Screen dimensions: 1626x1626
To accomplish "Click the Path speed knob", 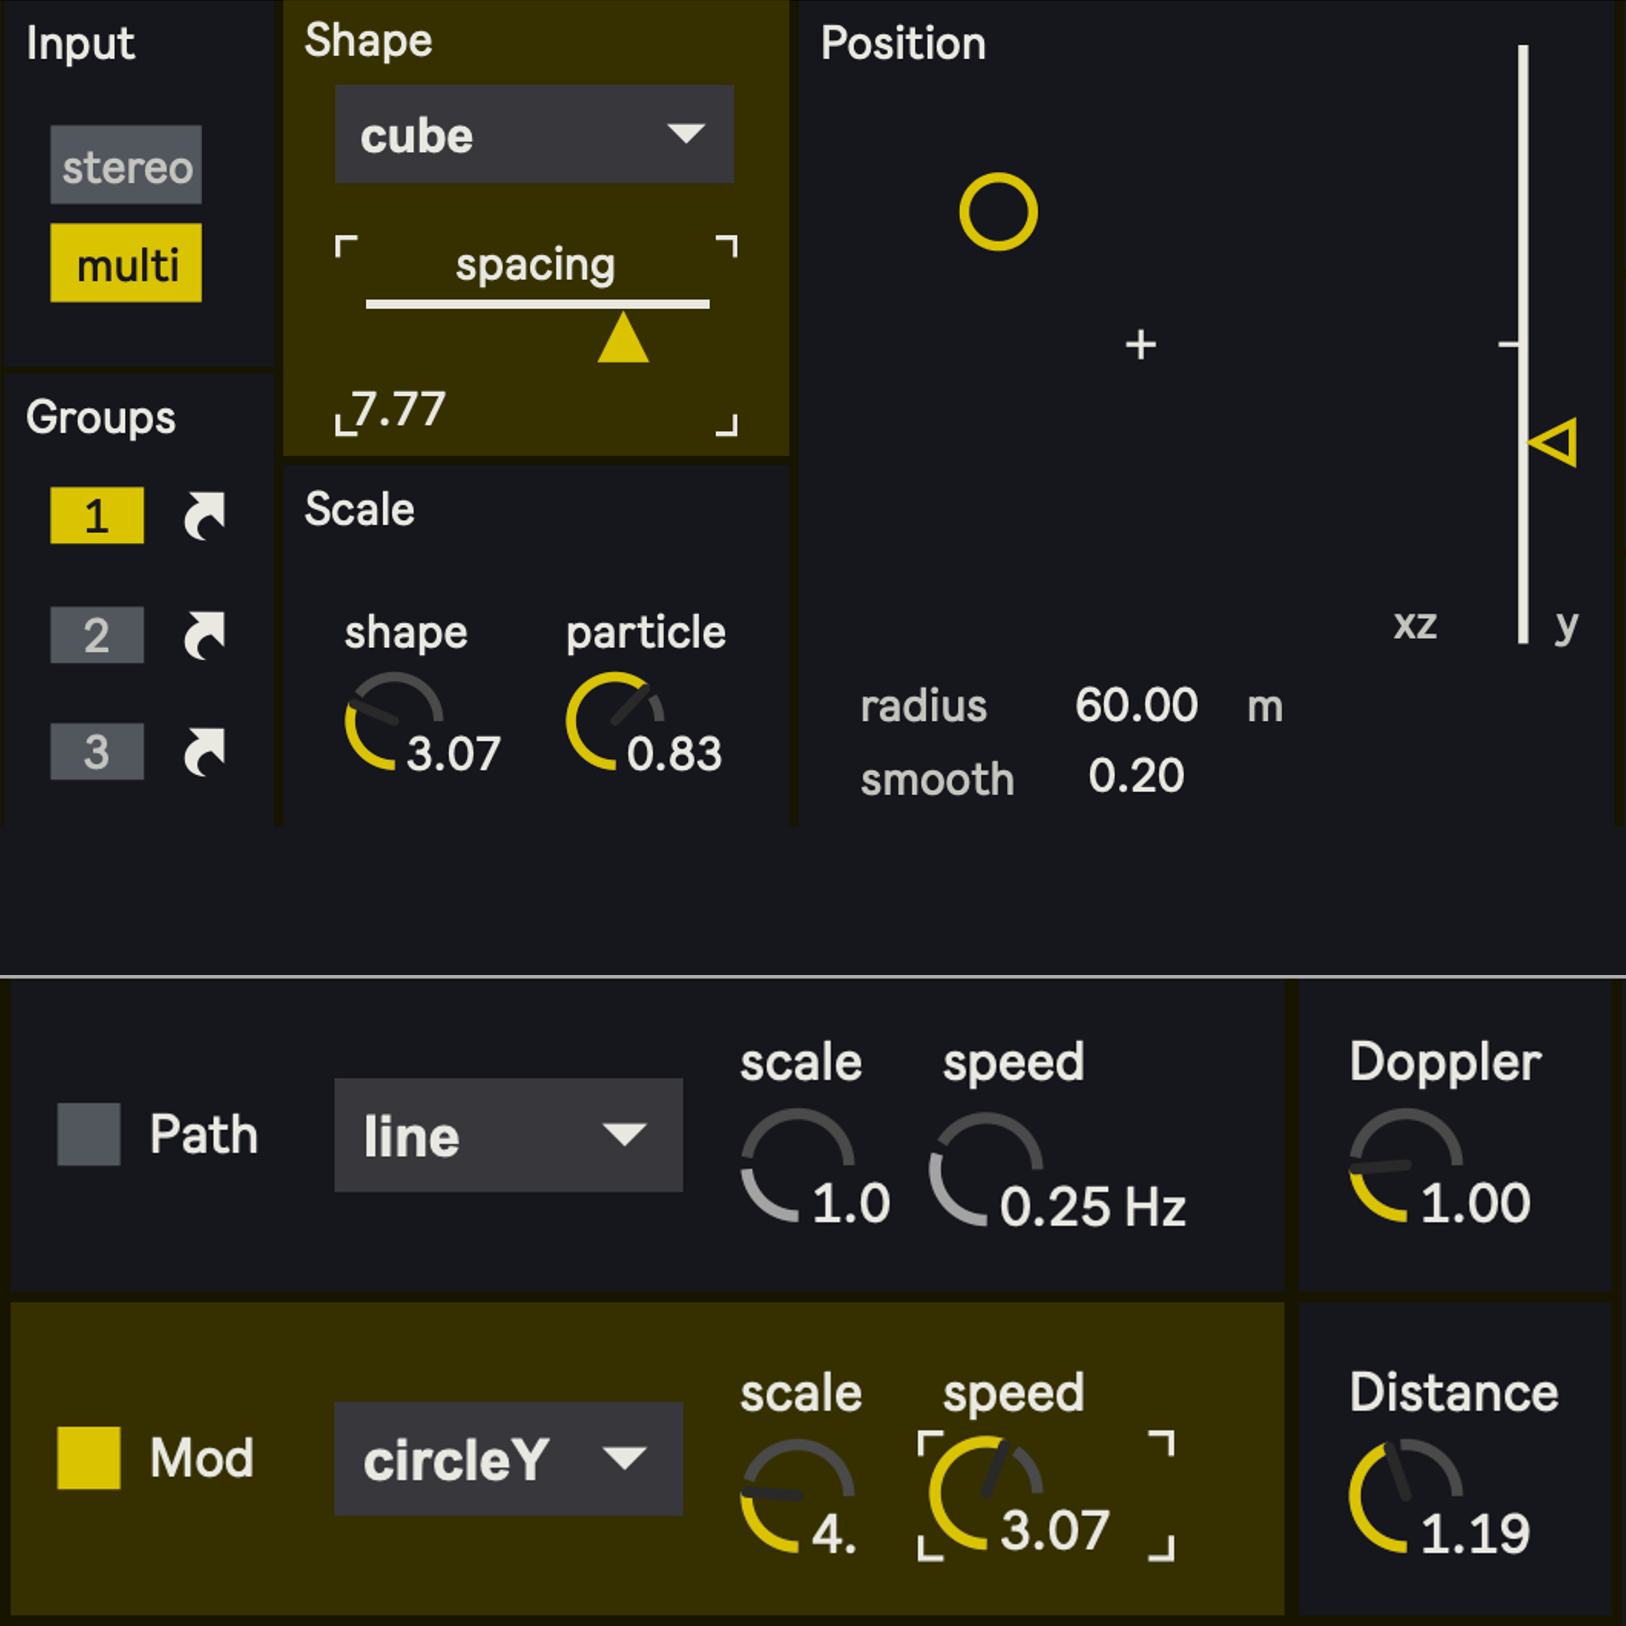I will click(986, 1168).
